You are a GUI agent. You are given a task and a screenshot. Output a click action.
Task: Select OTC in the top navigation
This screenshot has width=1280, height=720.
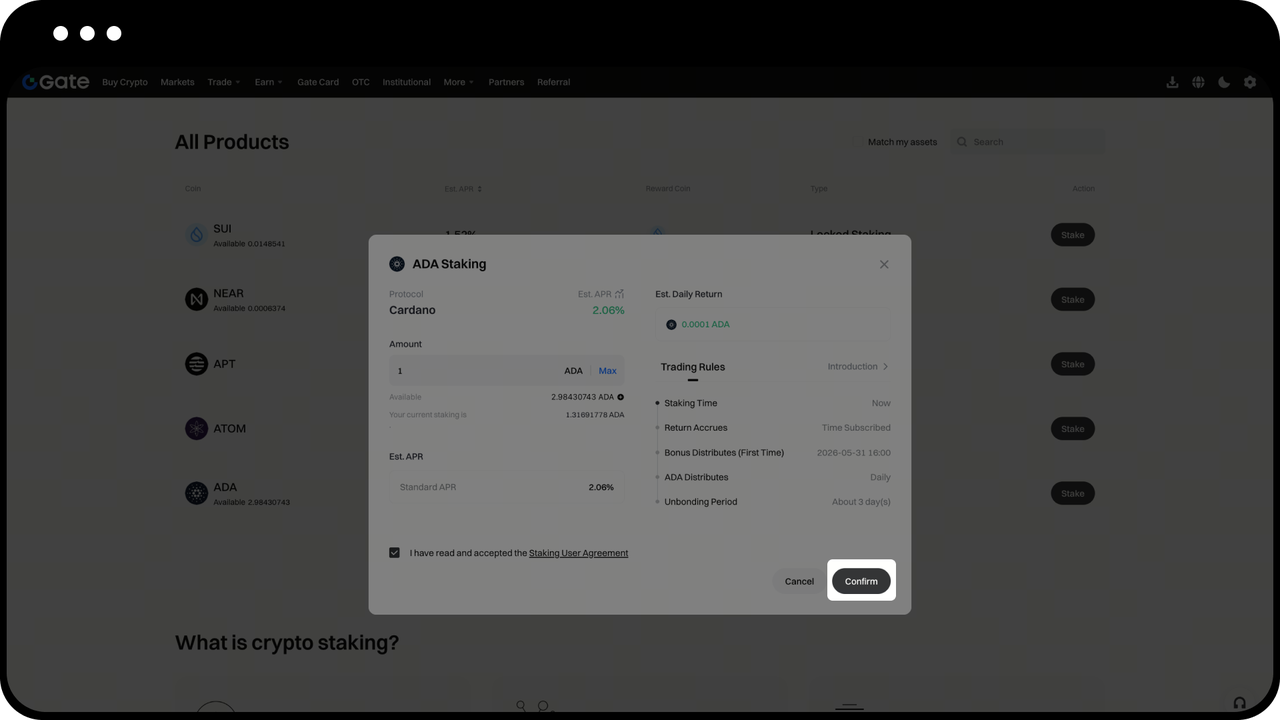click(360, 82)
